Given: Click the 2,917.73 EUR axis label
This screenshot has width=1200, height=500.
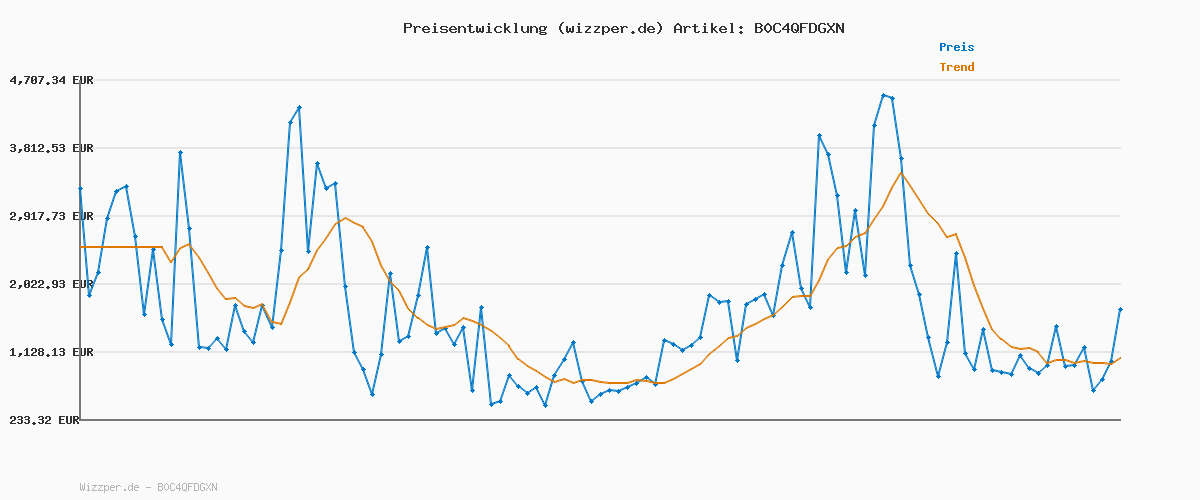Looking at the screenshot, I should point(51,216).
